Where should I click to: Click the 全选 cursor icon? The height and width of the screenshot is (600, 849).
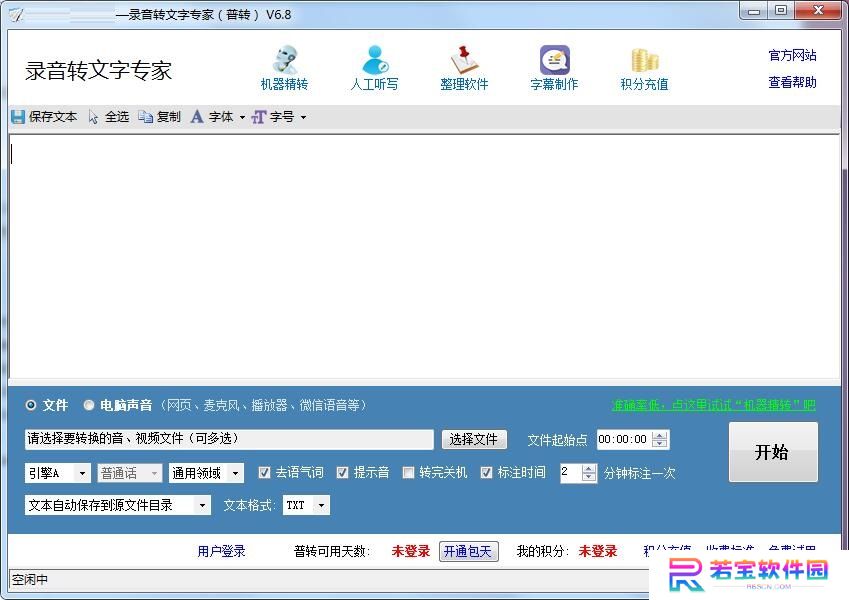94,117
